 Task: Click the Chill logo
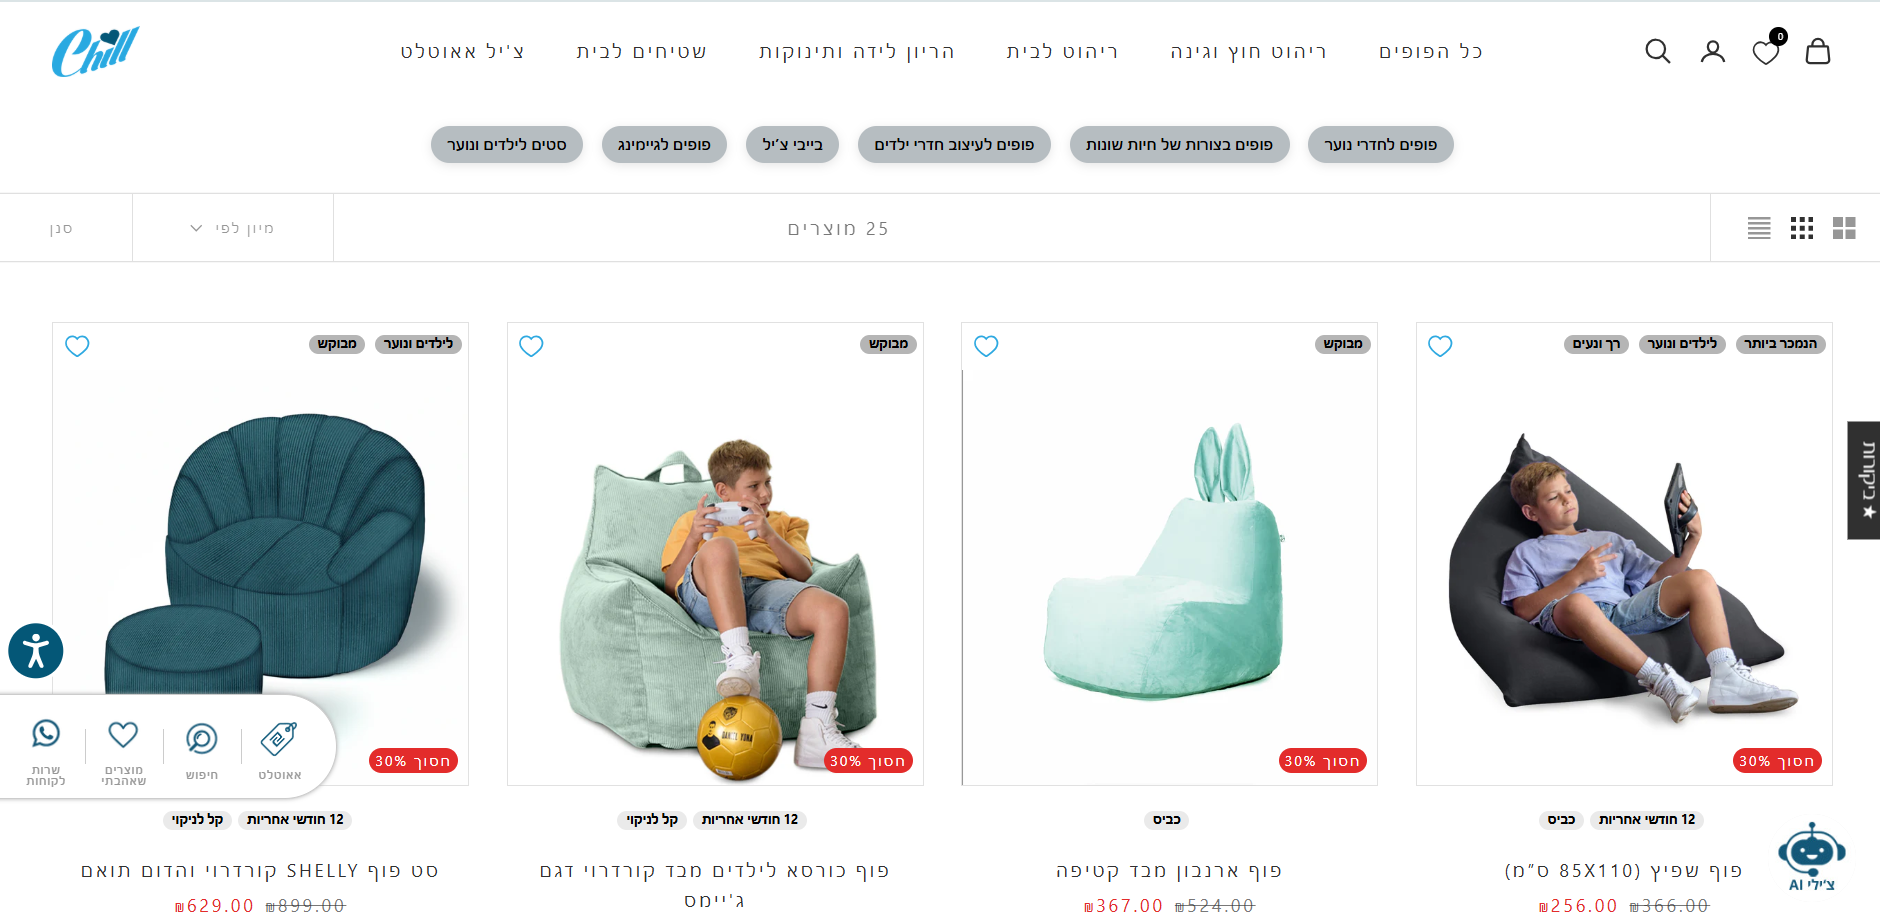(95, 51)
